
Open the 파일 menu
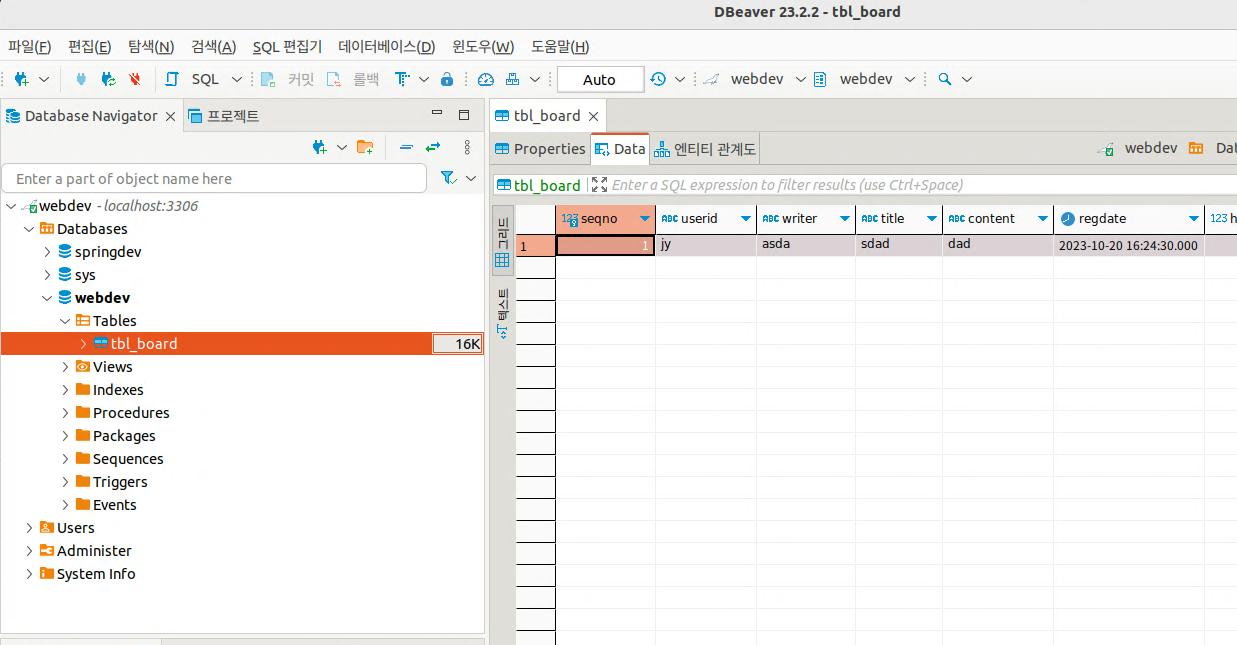click(x=29, y=47)
